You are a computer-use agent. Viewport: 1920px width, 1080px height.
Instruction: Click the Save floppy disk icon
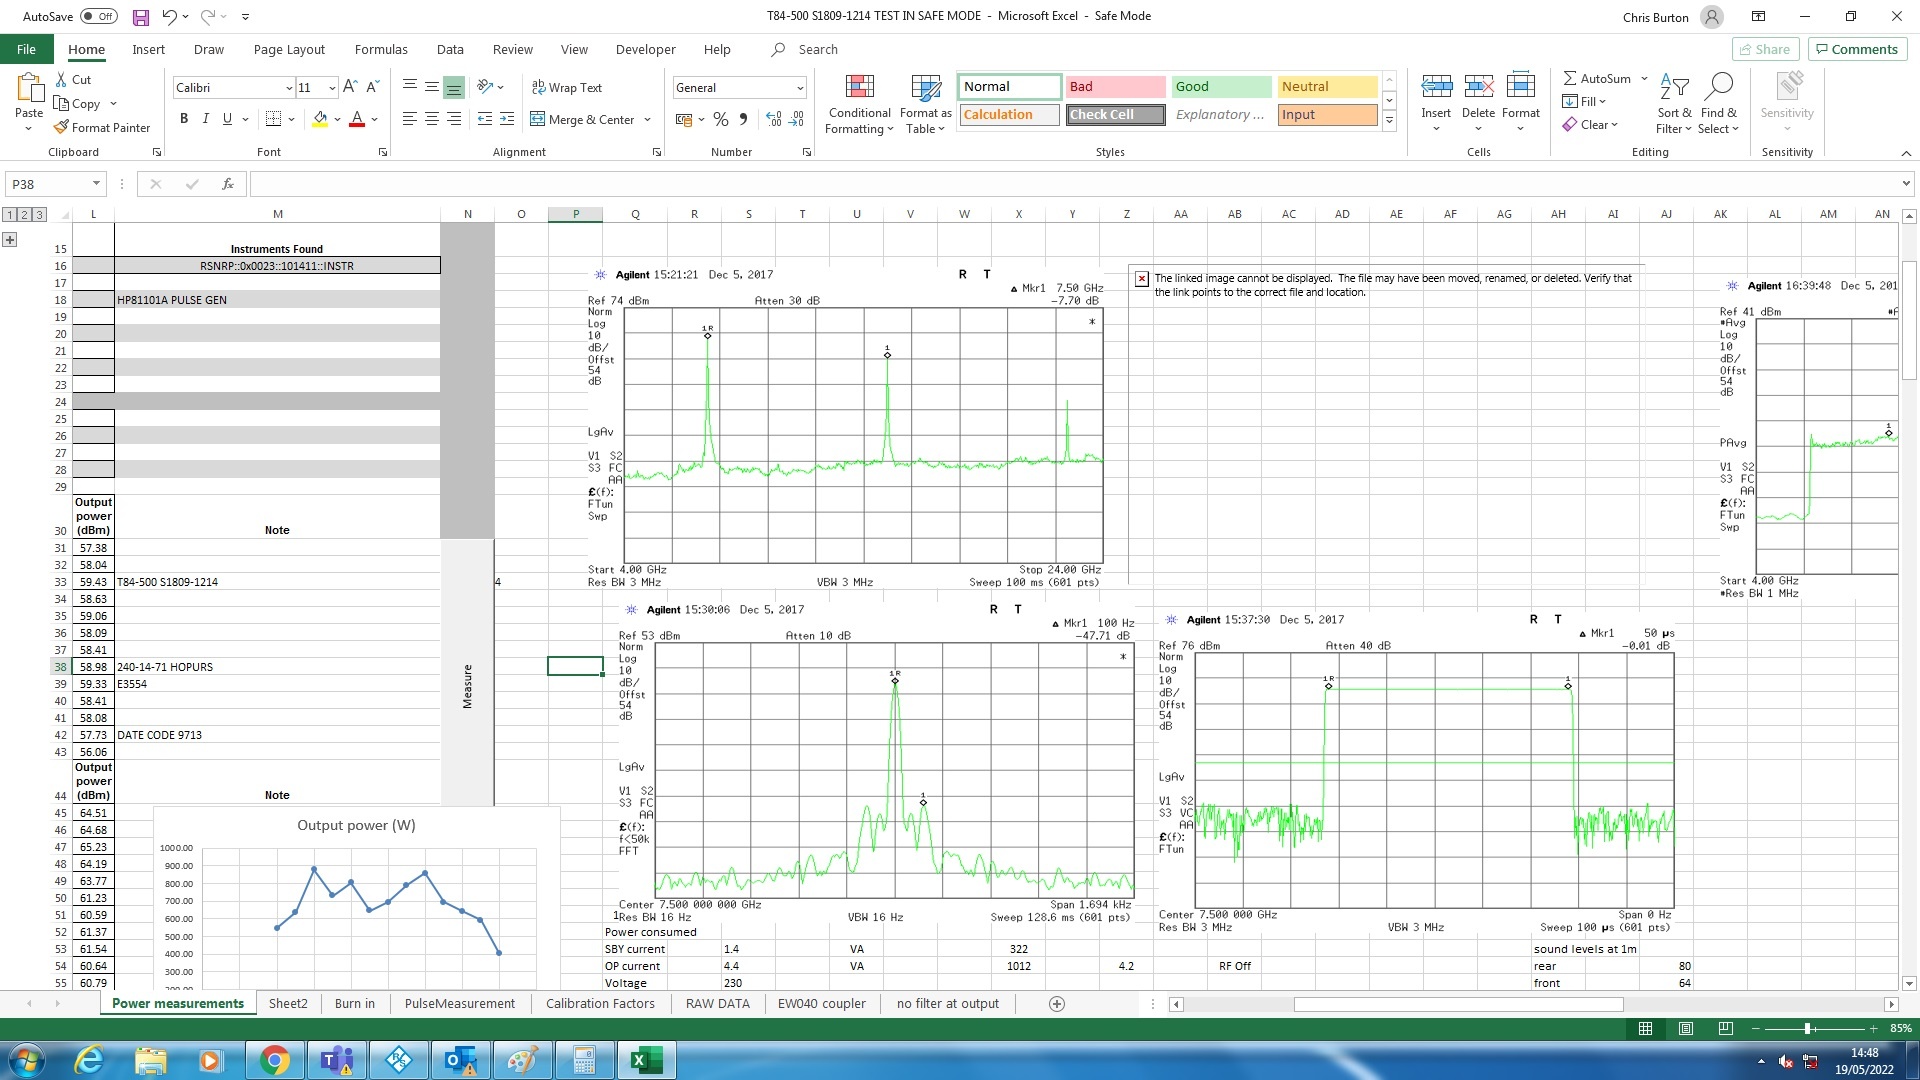[141, 17]
